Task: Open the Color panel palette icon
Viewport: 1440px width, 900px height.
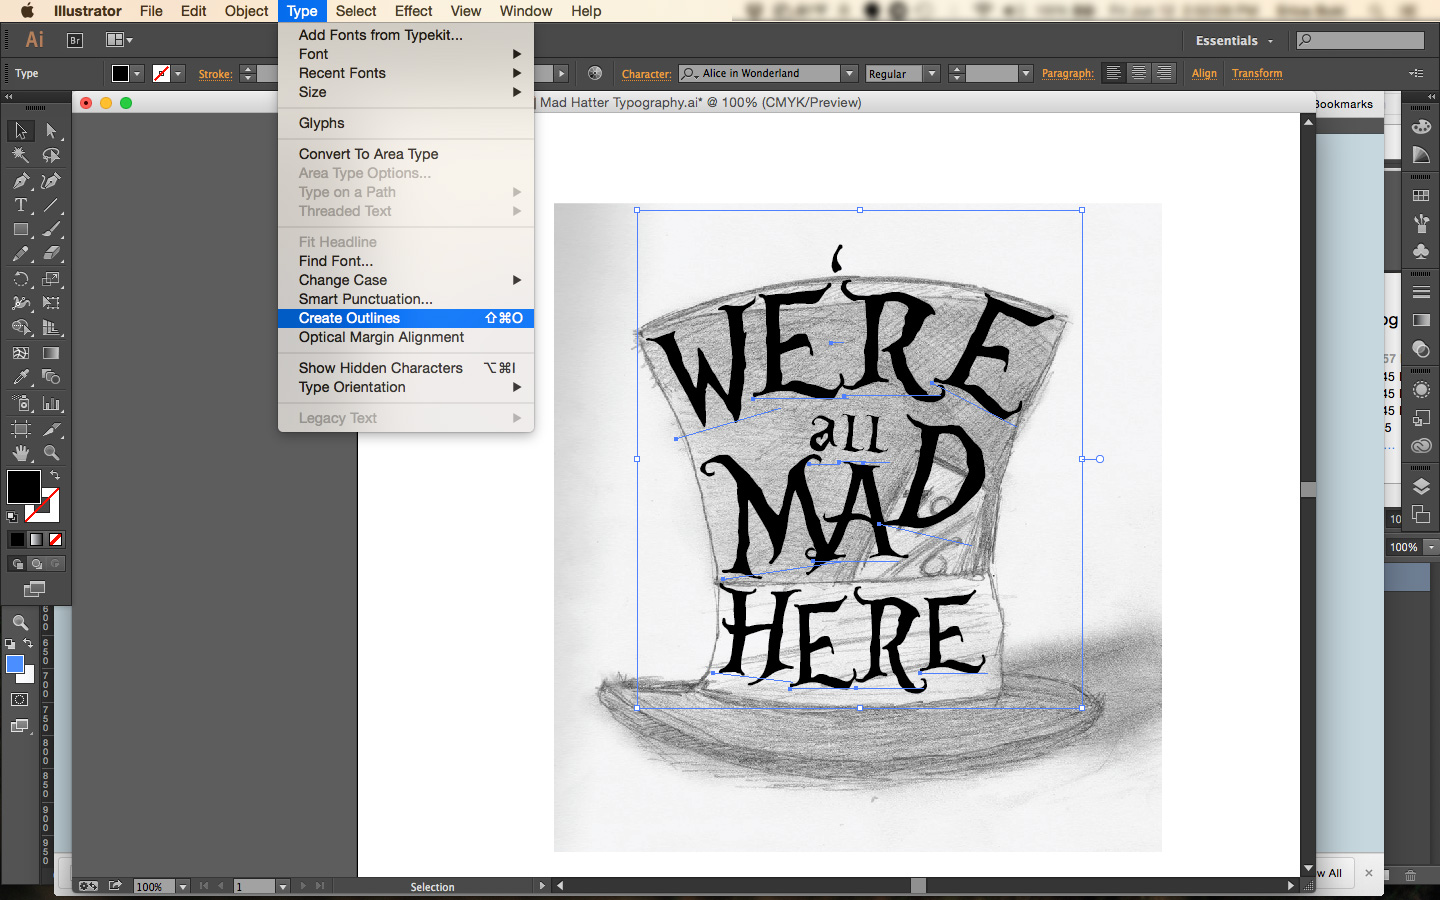Action: (x=1421, y=127)
